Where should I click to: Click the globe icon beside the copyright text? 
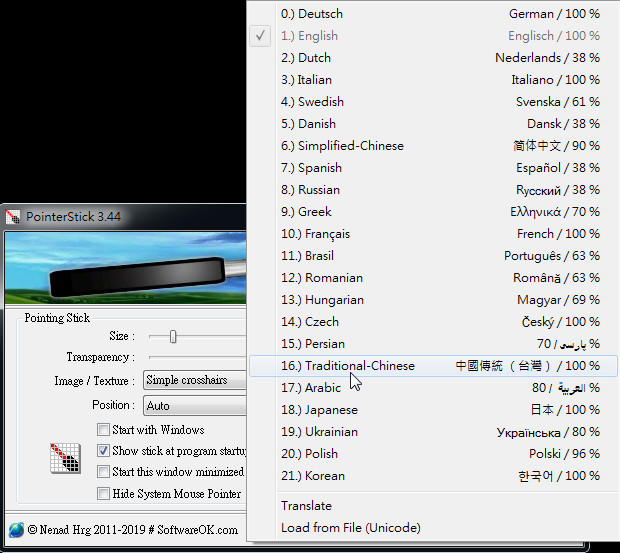tap(16, 530)
